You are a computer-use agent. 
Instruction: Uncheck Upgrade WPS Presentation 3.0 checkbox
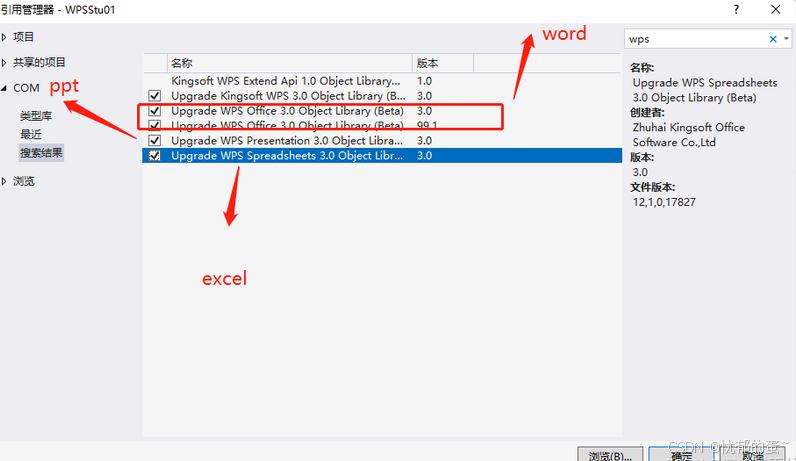(155, 140)
